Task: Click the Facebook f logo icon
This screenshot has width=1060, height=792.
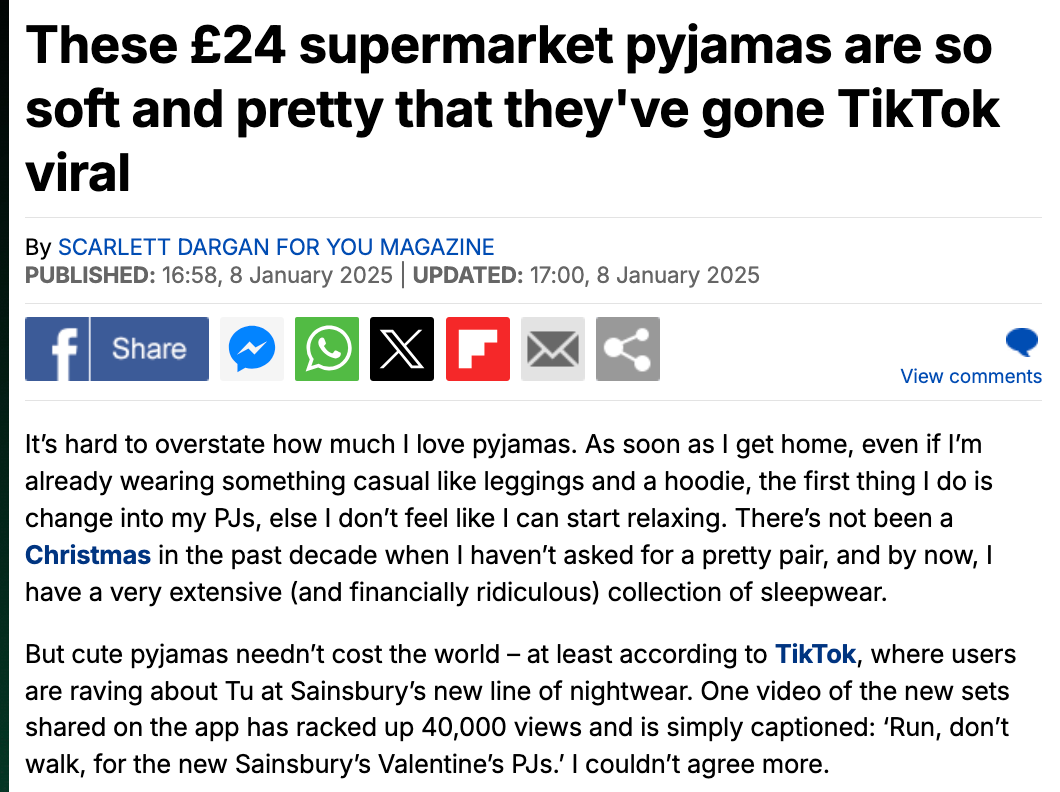Action: click(x=57, y=349)
